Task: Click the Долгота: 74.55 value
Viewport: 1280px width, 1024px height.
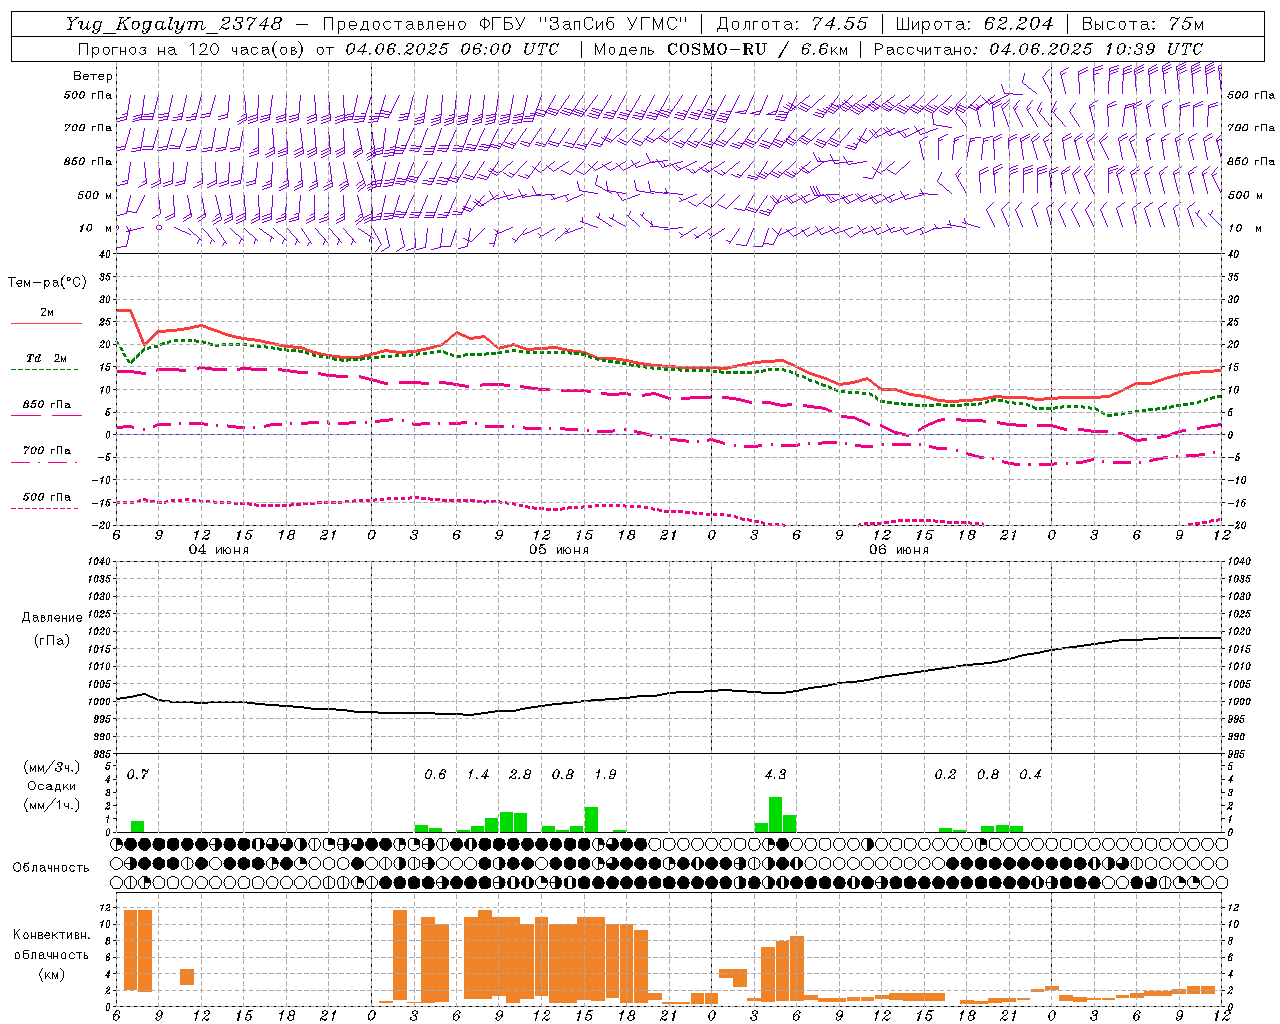Action: (x=793, y=24)
